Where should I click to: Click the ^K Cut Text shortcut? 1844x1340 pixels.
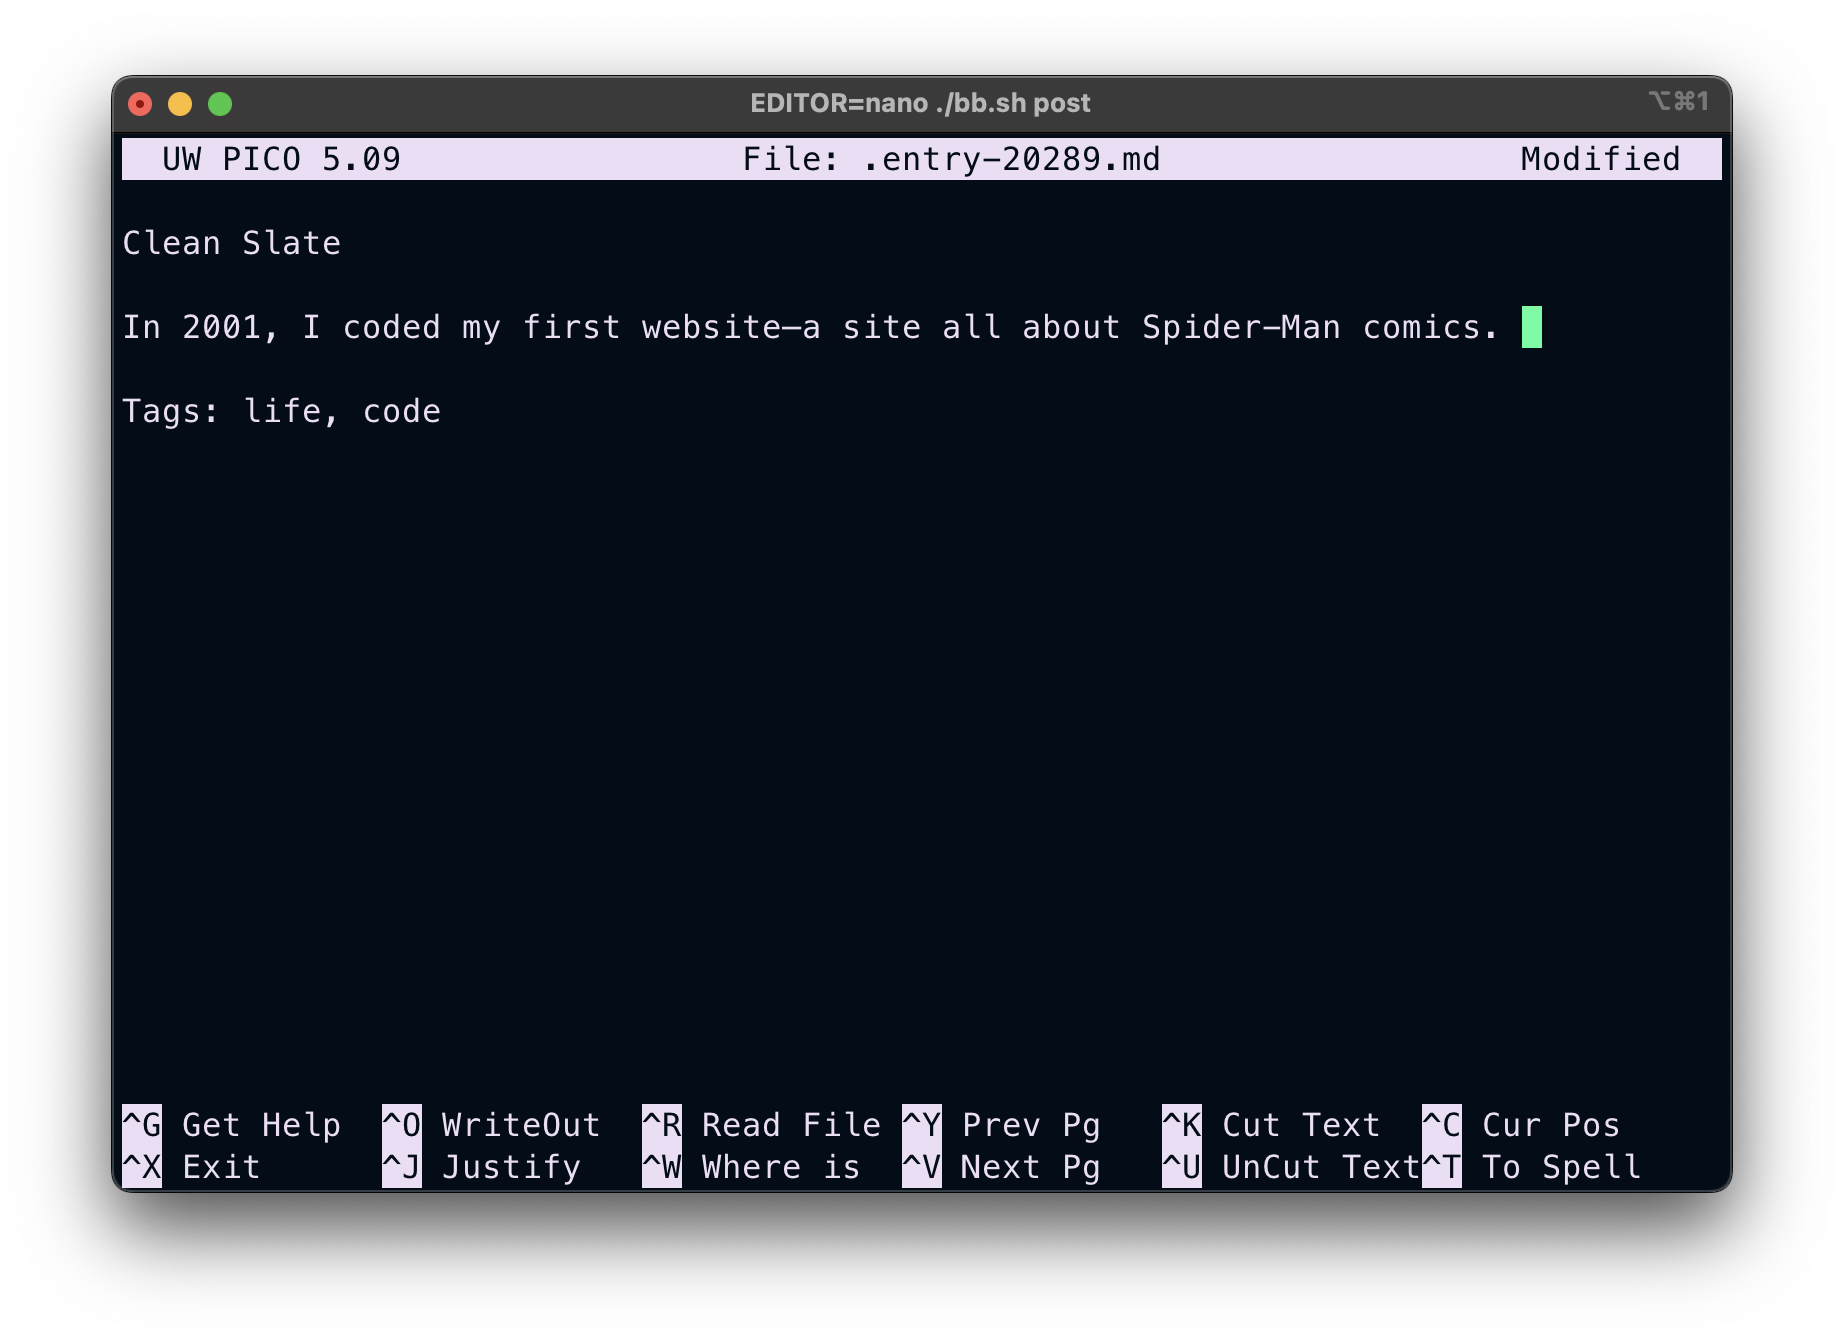point(1271,1125)
